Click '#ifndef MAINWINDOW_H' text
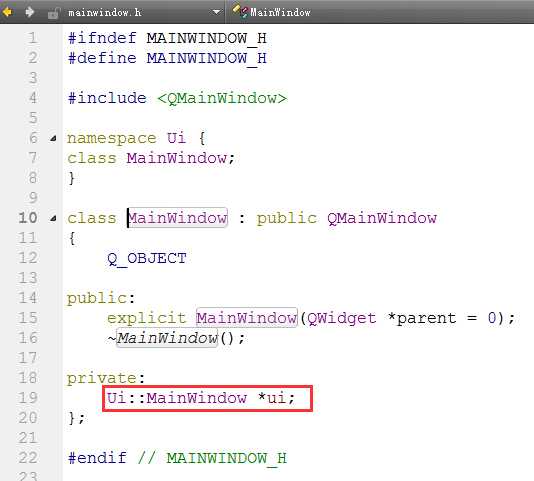This screenshot has height=481, width=534. (167, 38)
